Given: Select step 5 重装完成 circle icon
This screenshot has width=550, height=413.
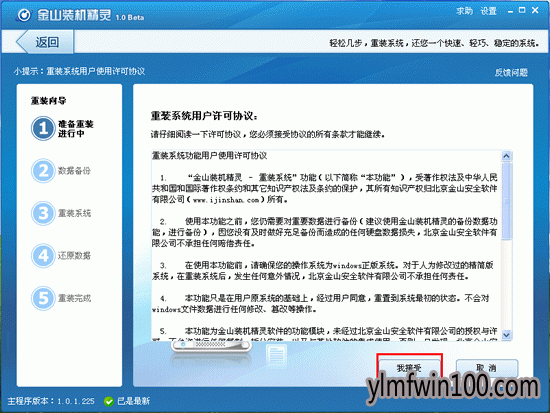Looking at the screenshot, I should click(43, 298).
